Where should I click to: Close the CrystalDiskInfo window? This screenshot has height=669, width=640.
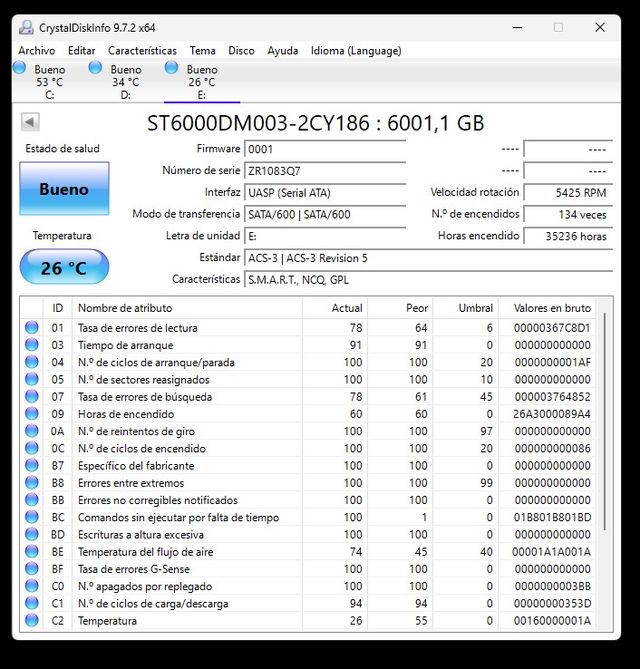click(x=600, y=28)
